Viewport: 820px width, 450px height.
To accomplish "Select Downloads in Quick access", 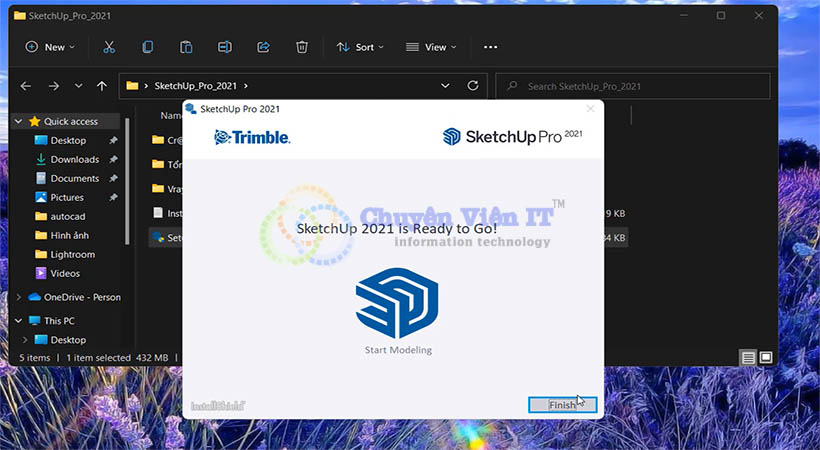I will click(74, 159).
